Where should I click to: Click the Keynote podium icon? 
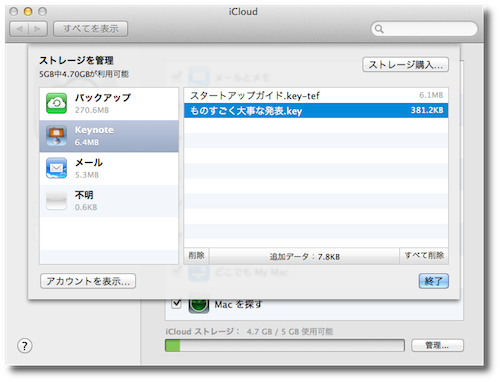tap(56, 135)
